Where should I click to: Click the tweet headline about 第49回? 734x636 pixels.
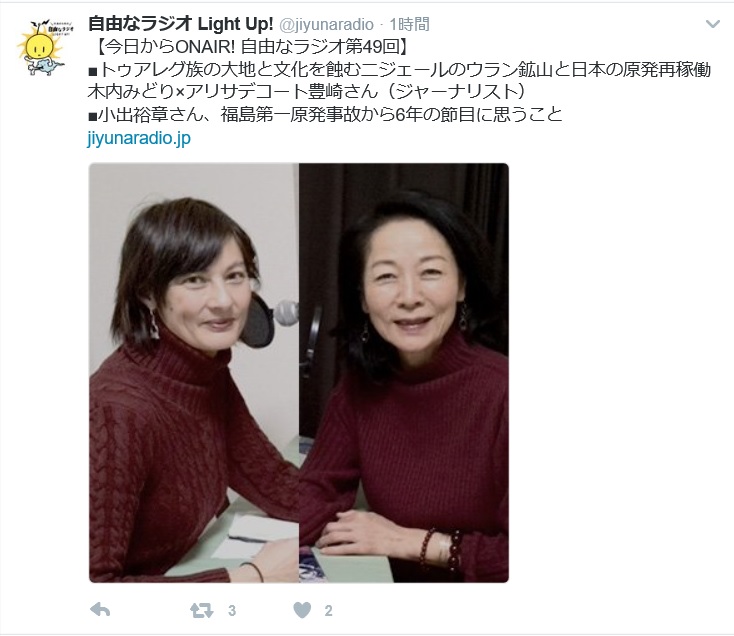click(x=250, y=47)
